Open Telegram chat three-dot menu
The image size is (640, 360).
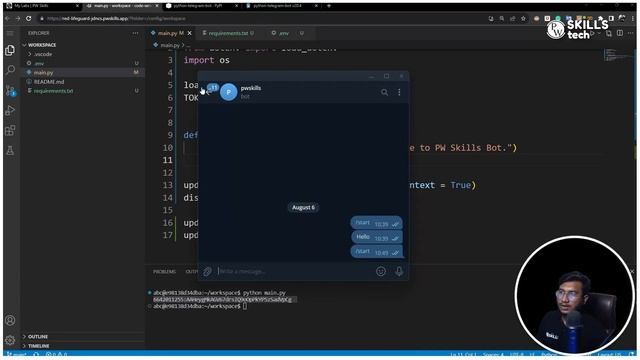[x=399, y=92]
